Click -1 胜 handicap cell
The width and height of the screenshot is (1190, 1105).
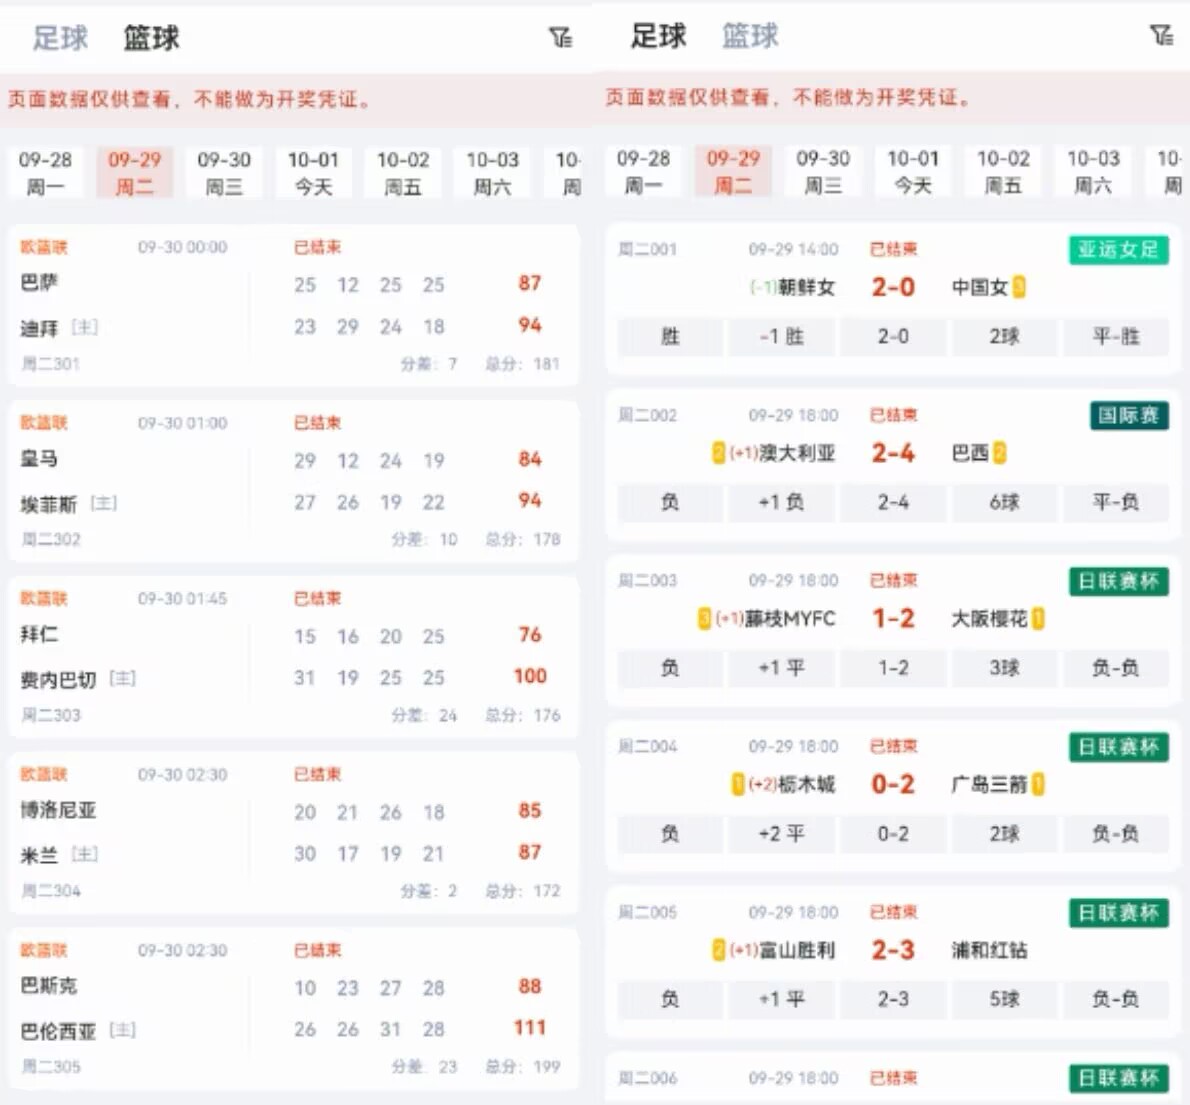click(x=782, y=336)
